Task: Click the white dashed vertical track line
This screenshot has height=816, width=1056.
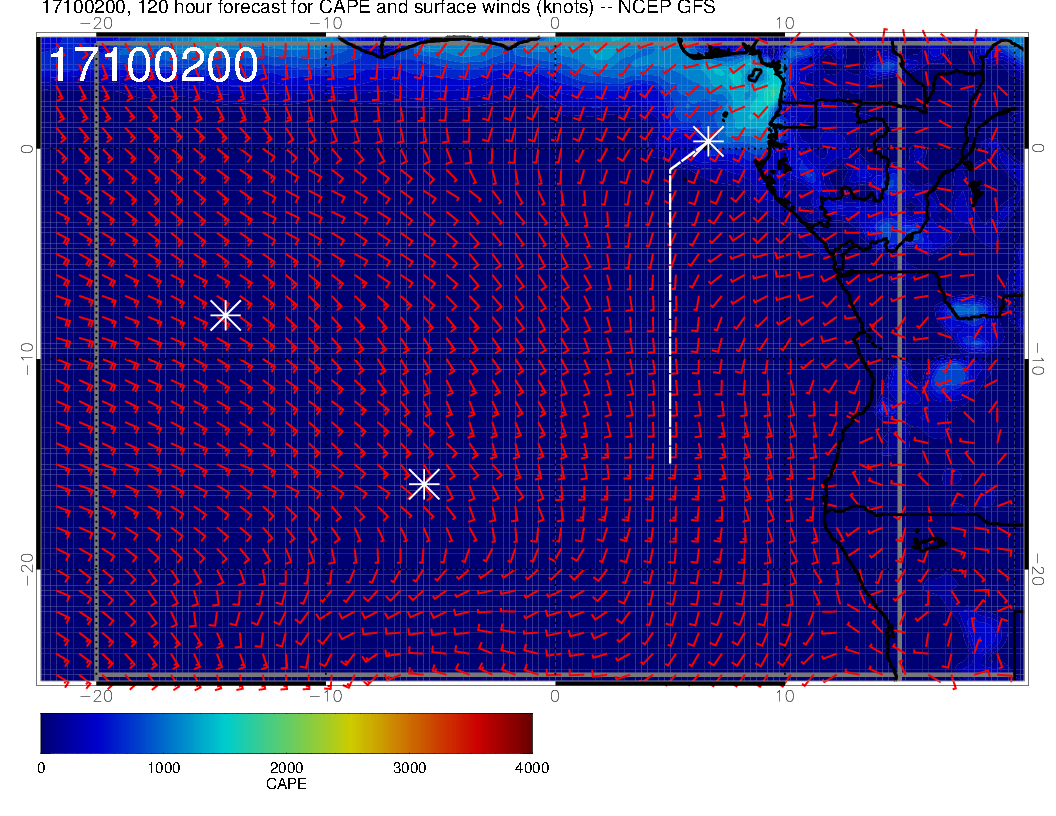Action: coord(670,320)
